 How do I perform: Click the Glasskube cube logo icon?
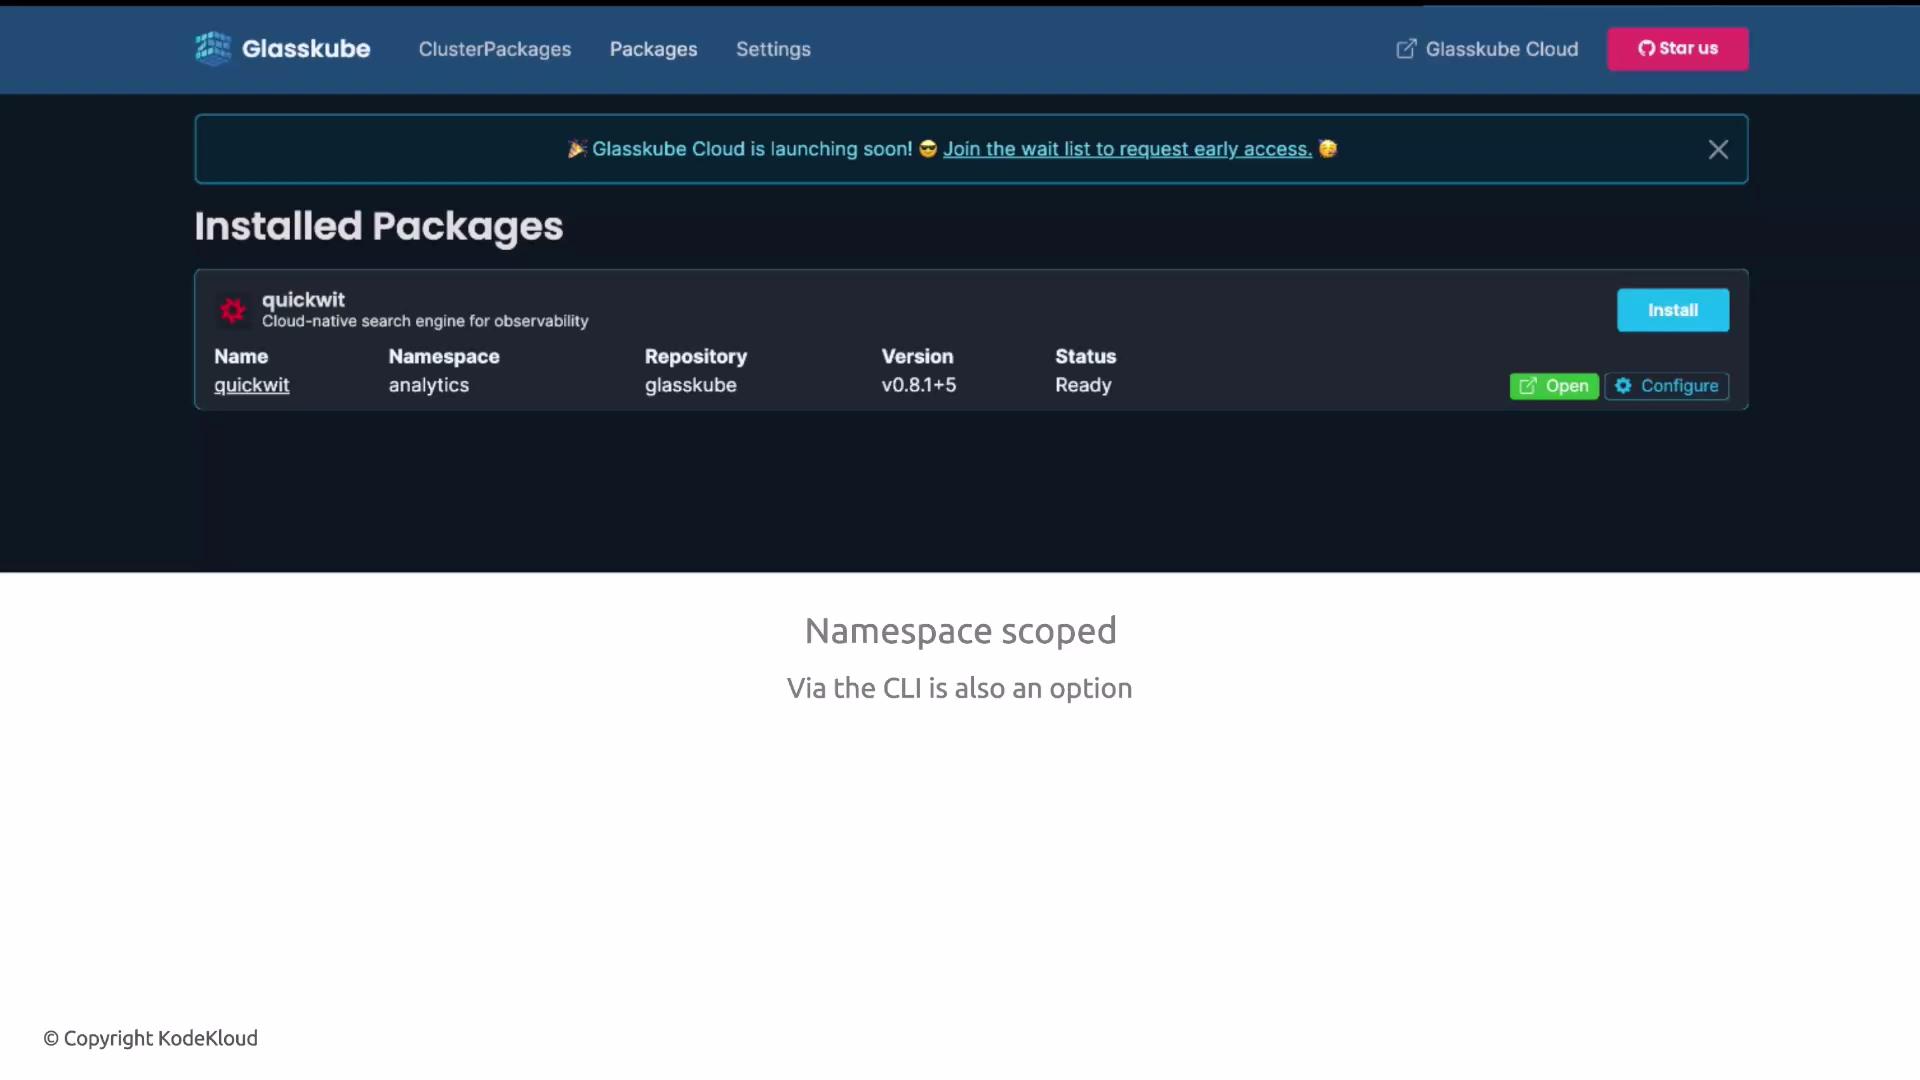tap(213, 48)
